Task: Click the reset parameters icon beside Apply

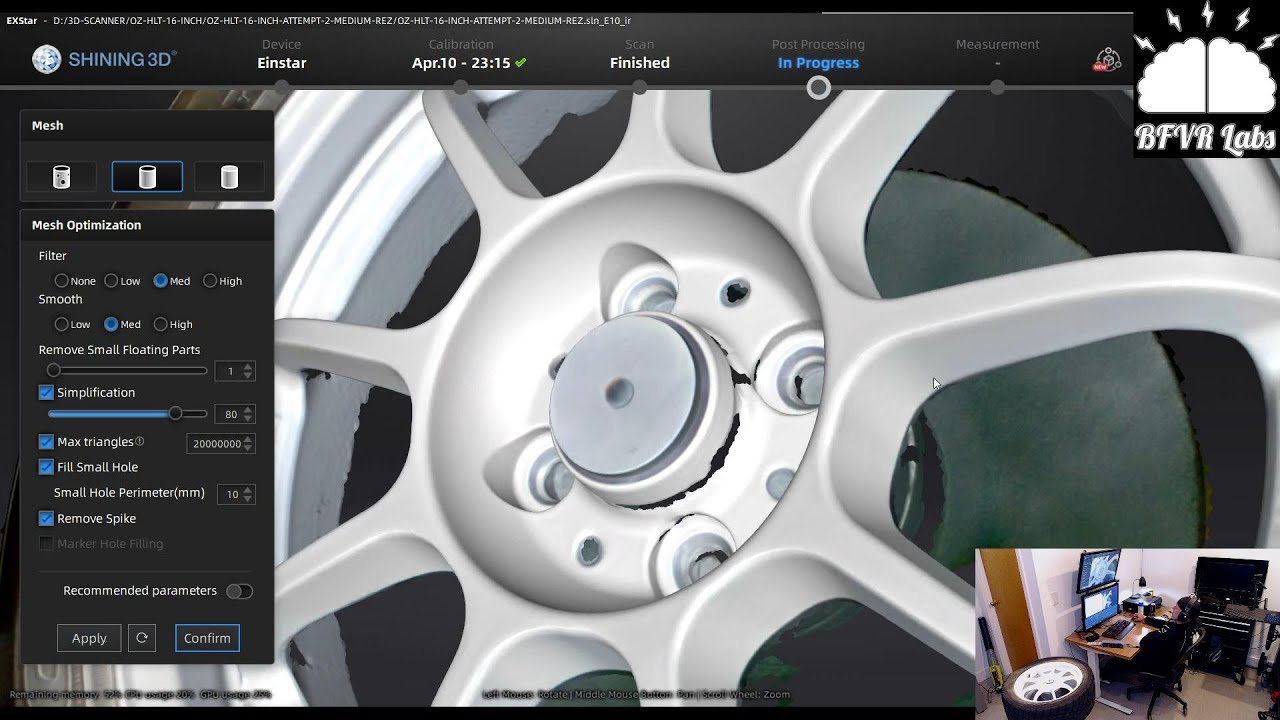Action: (x=142, y=638)
